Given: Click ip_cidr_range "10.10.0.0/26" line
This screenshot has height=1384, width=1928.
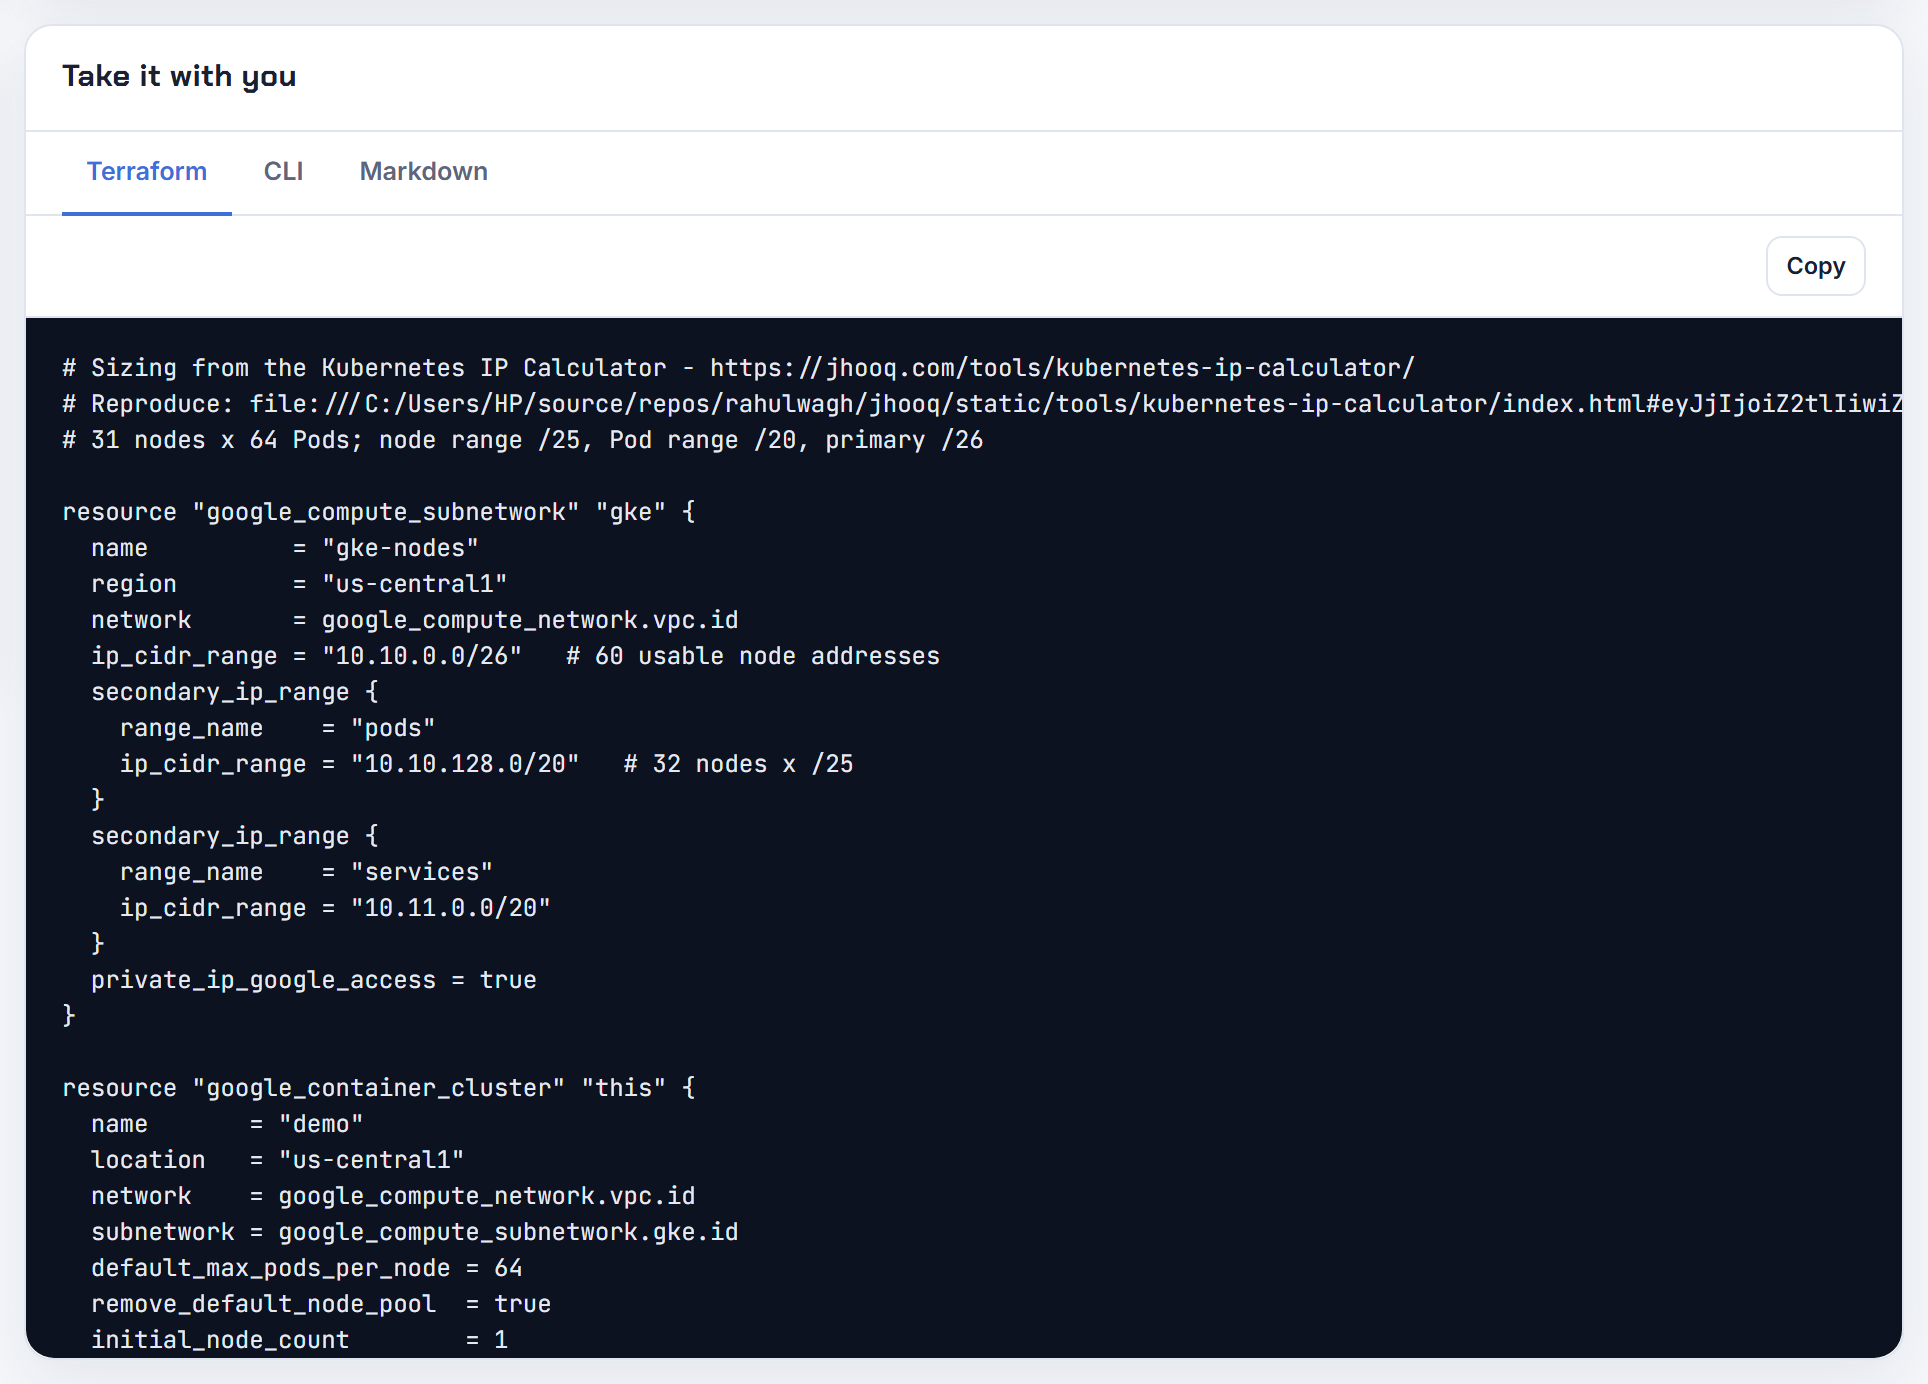Looking at the screenshot, I should click(515, 656).
